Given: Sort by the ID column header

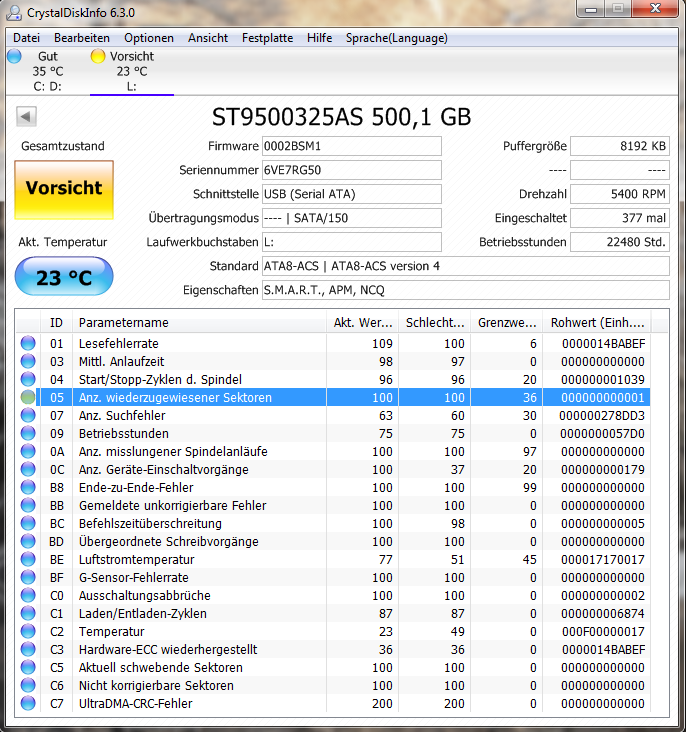Looking at the screenshot, I should pos(56,323).
